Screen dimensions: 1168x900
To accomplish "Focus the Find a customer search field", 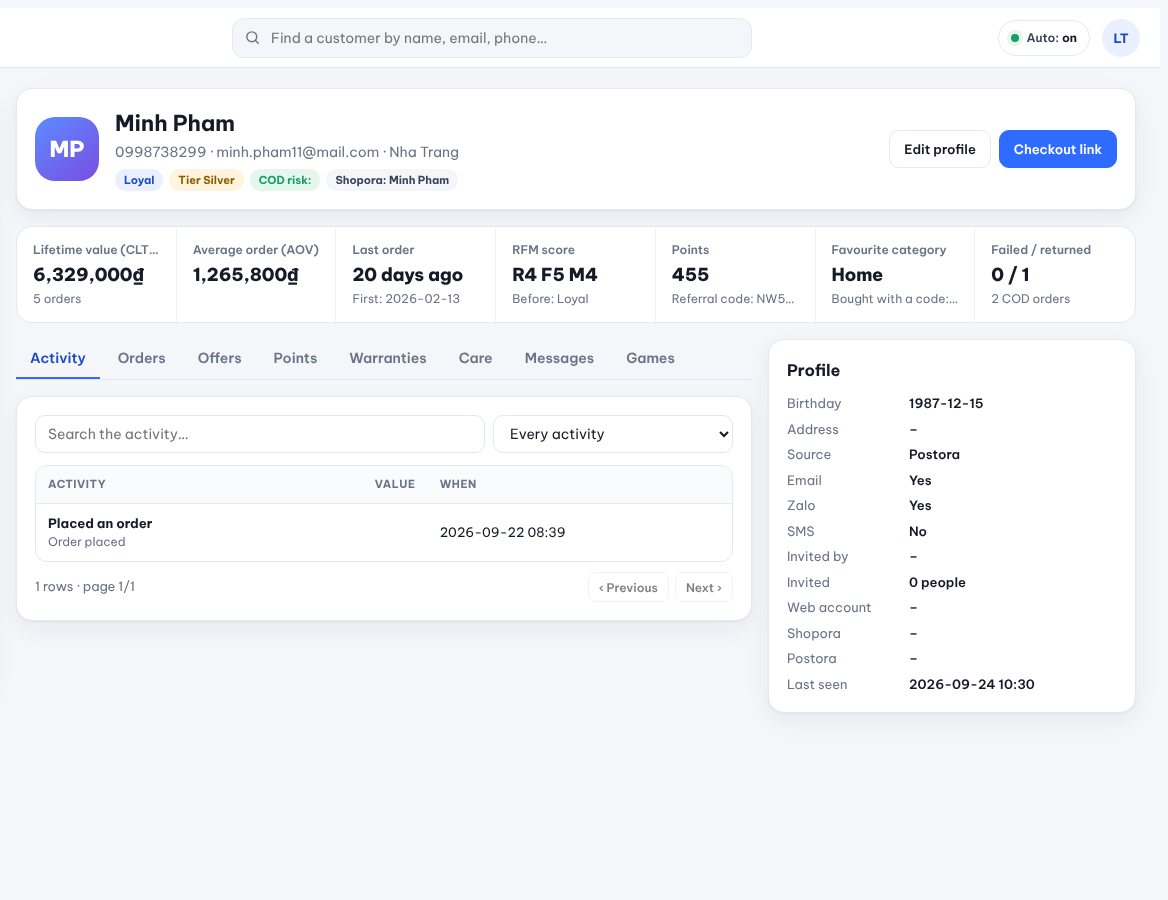I will (492, 38).
